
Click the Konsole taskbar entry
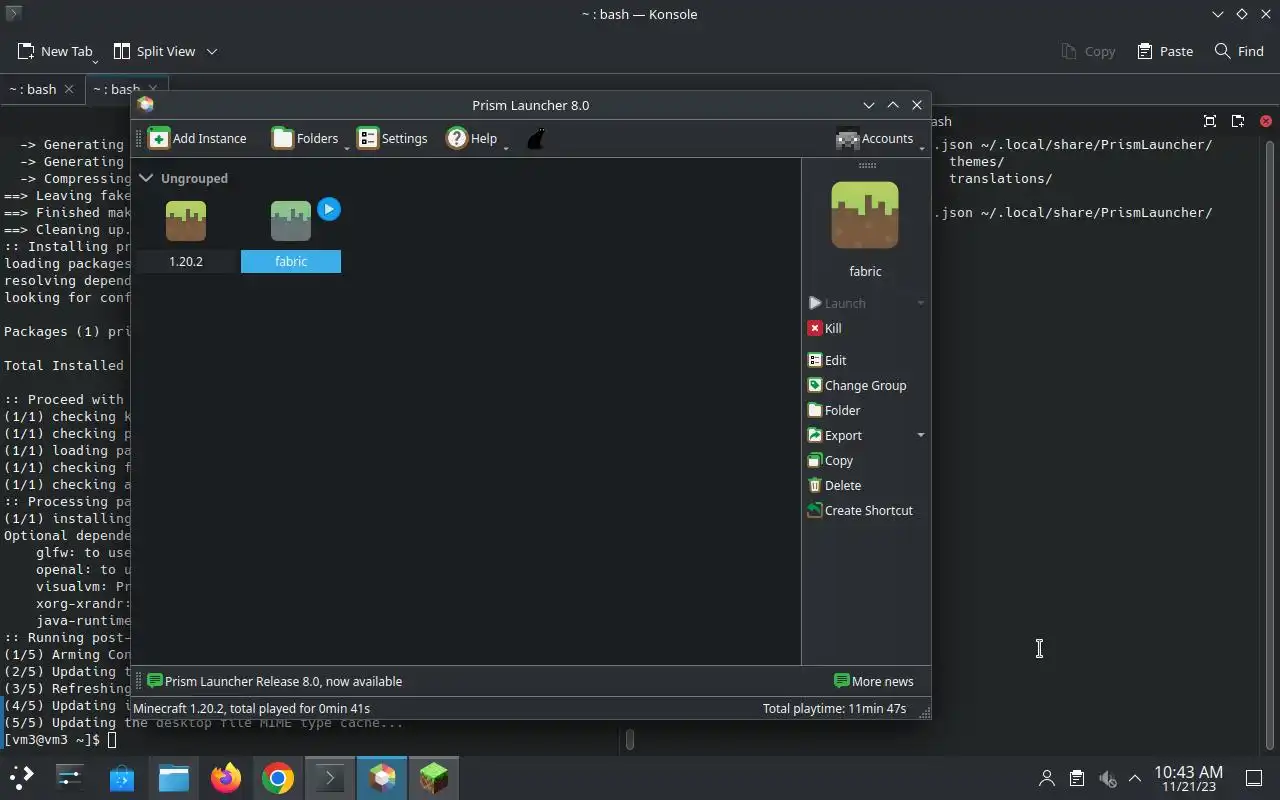(x=330, y=777)
